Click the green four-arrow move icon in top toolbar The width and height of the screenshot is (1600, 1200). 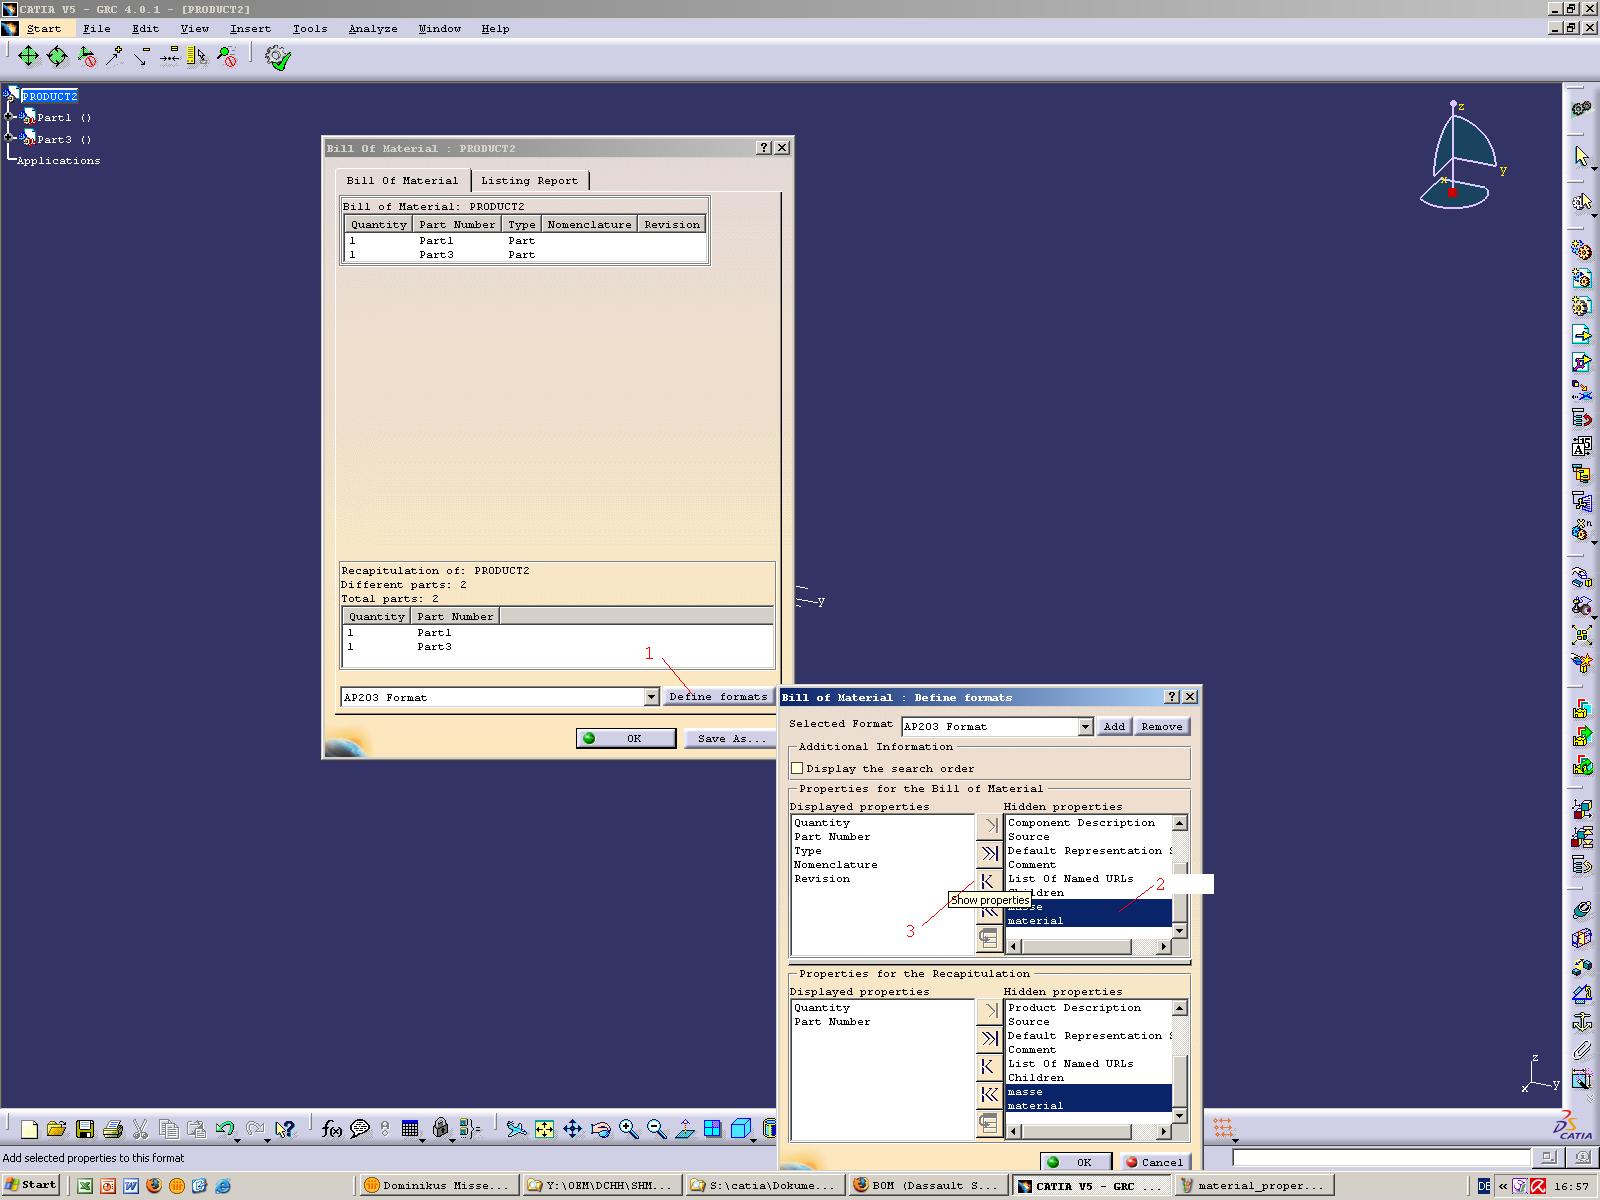(x=28, y=57)
